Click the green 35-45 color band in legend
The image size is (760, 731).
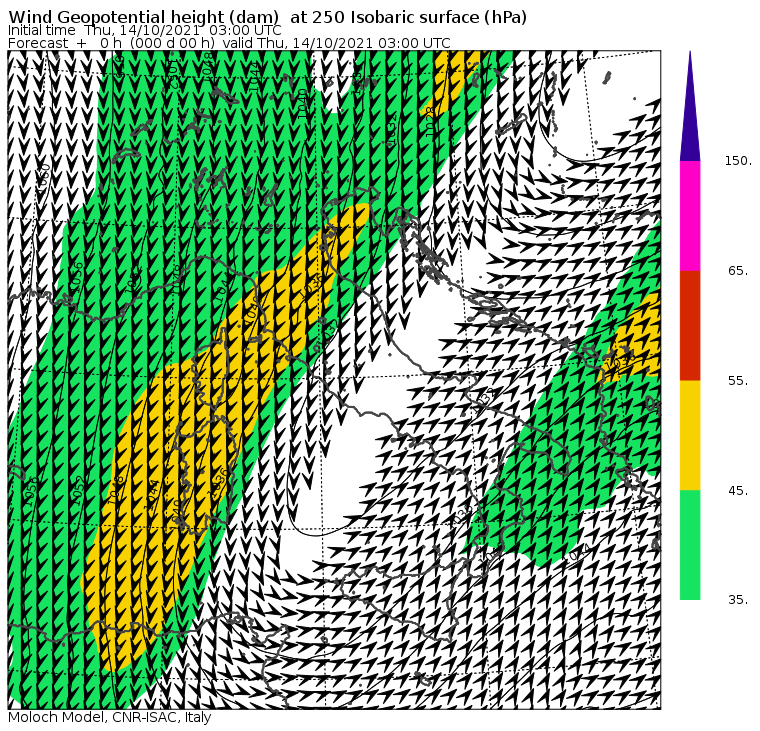[x=690, y=545]
